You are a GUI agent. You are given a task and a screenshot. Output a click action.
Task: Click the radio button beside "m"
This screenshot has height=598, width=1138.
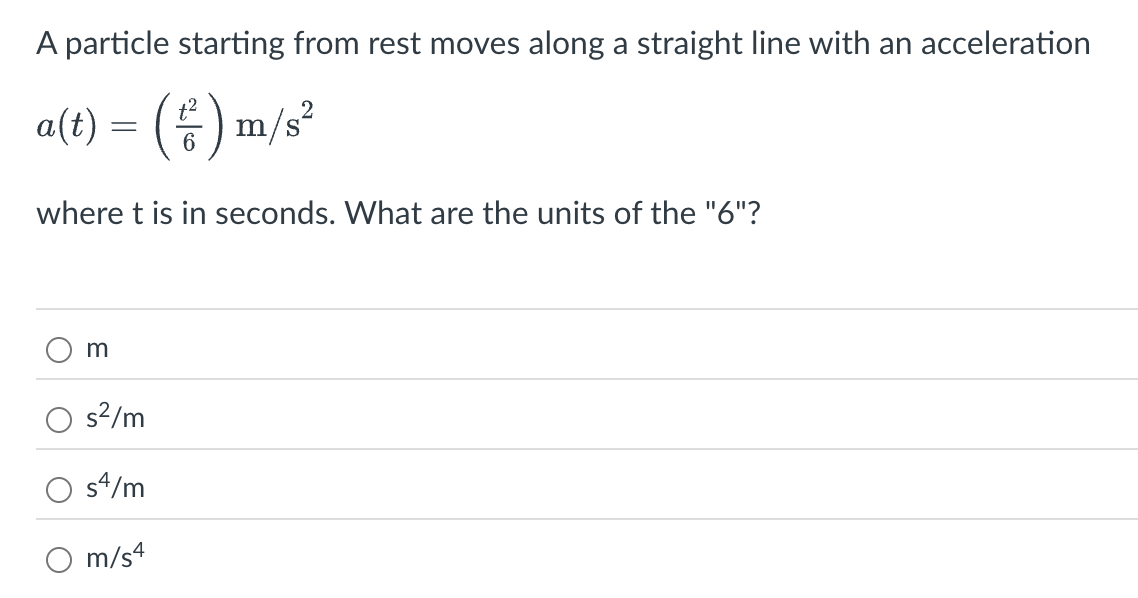[58, 348]
